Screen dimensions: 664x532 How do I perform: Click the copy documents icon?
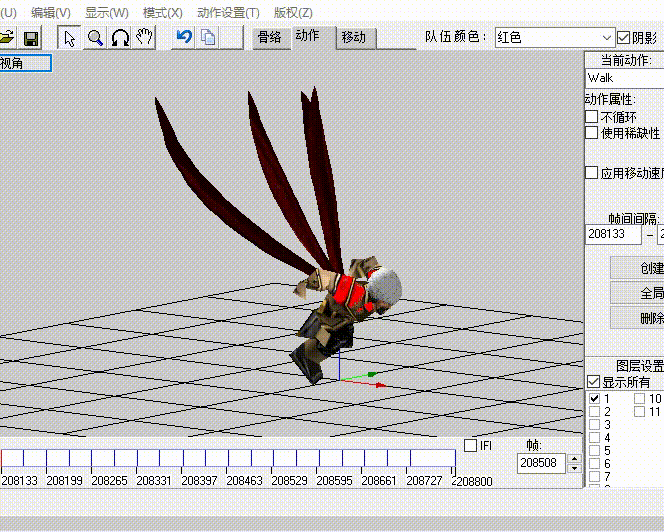click(208, 38)
